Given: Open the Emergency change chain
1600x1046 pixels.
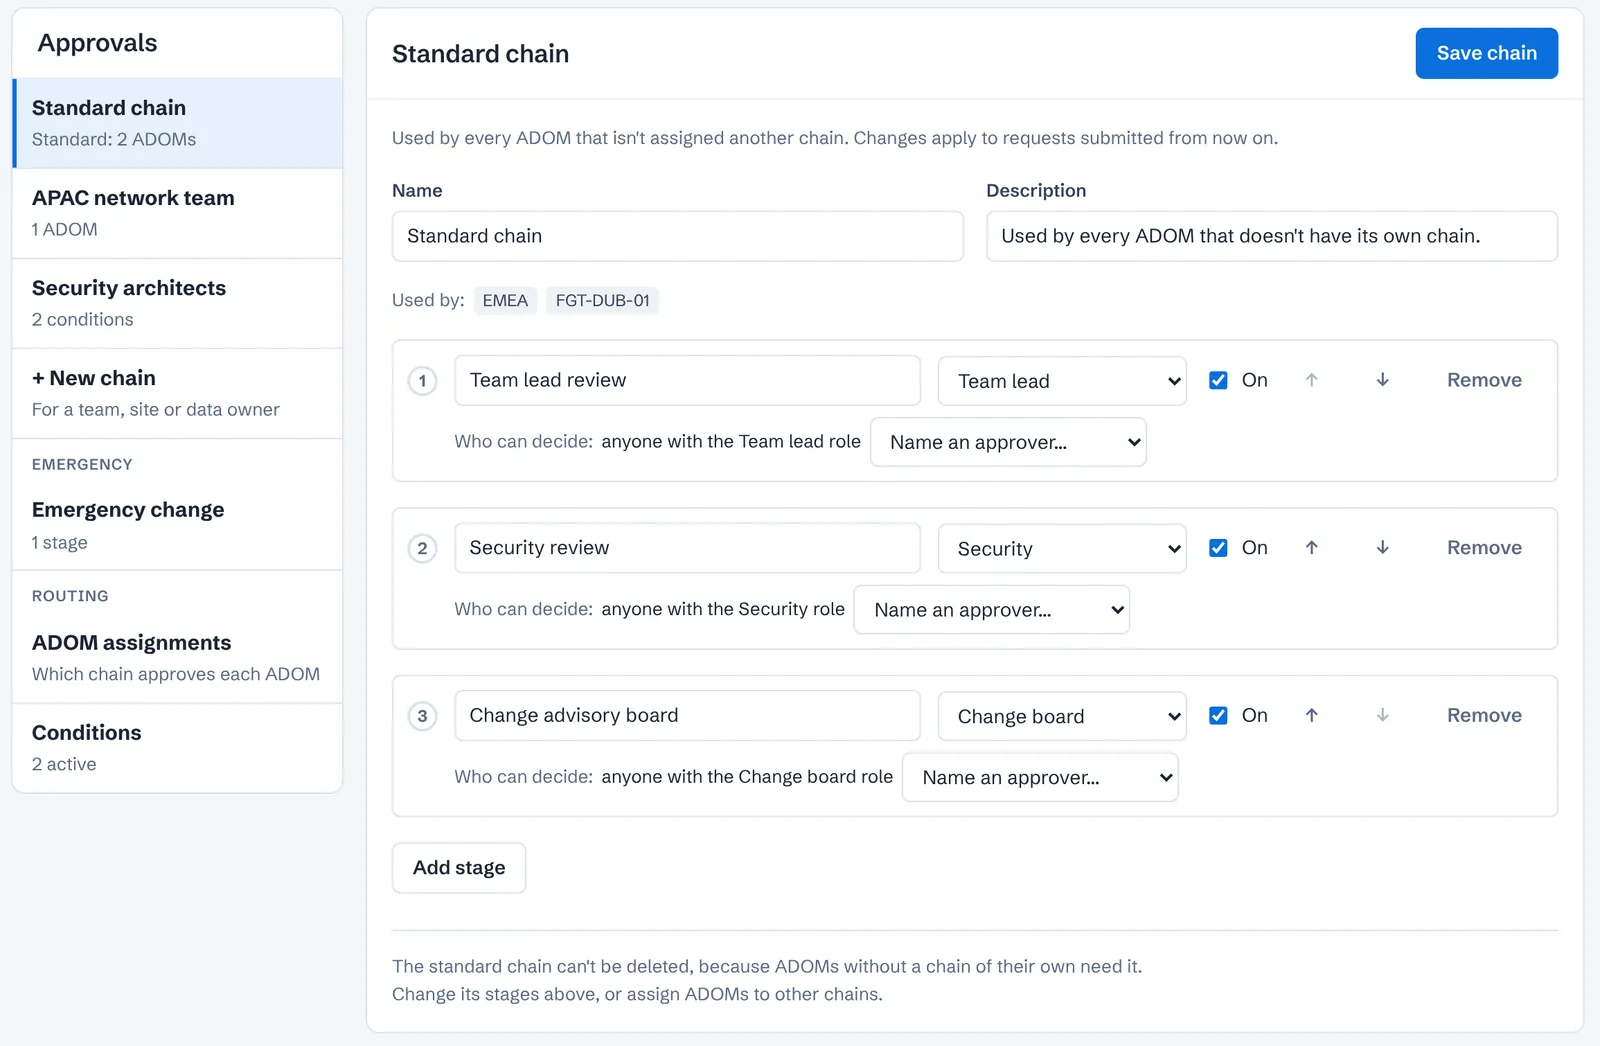Looking at the screenshot, I should point(177,525).
